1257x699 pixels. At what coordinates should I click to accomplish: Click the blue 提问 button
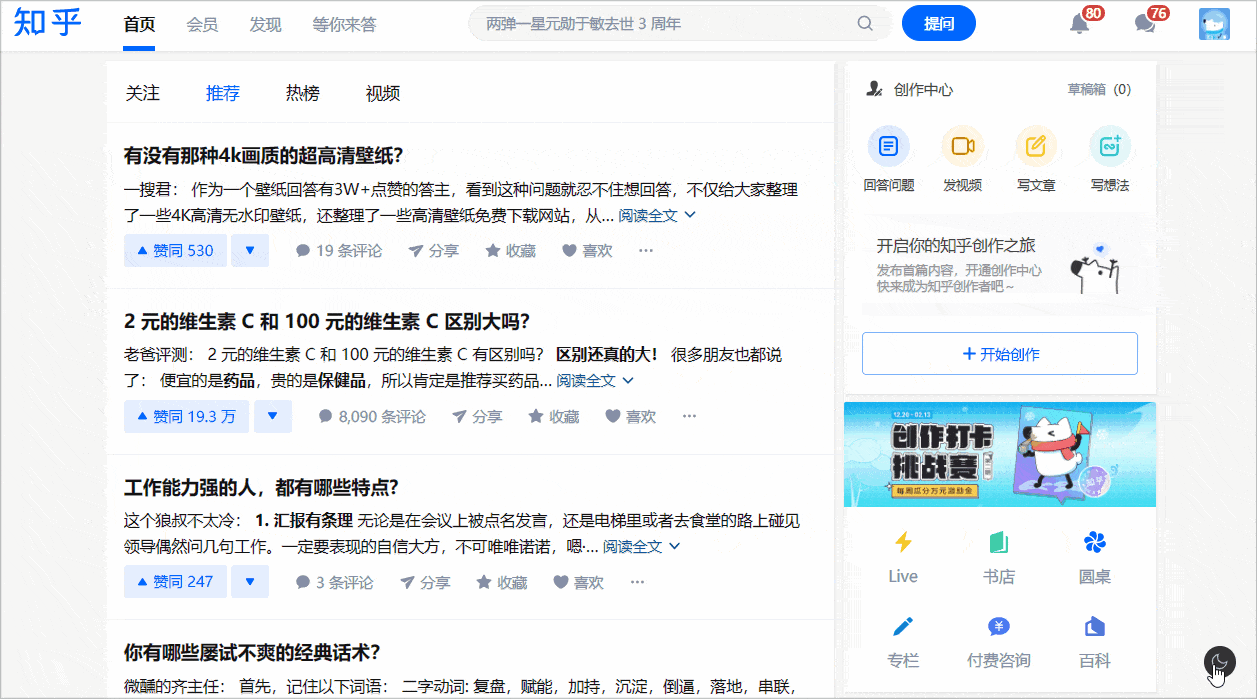click(938, 24)
